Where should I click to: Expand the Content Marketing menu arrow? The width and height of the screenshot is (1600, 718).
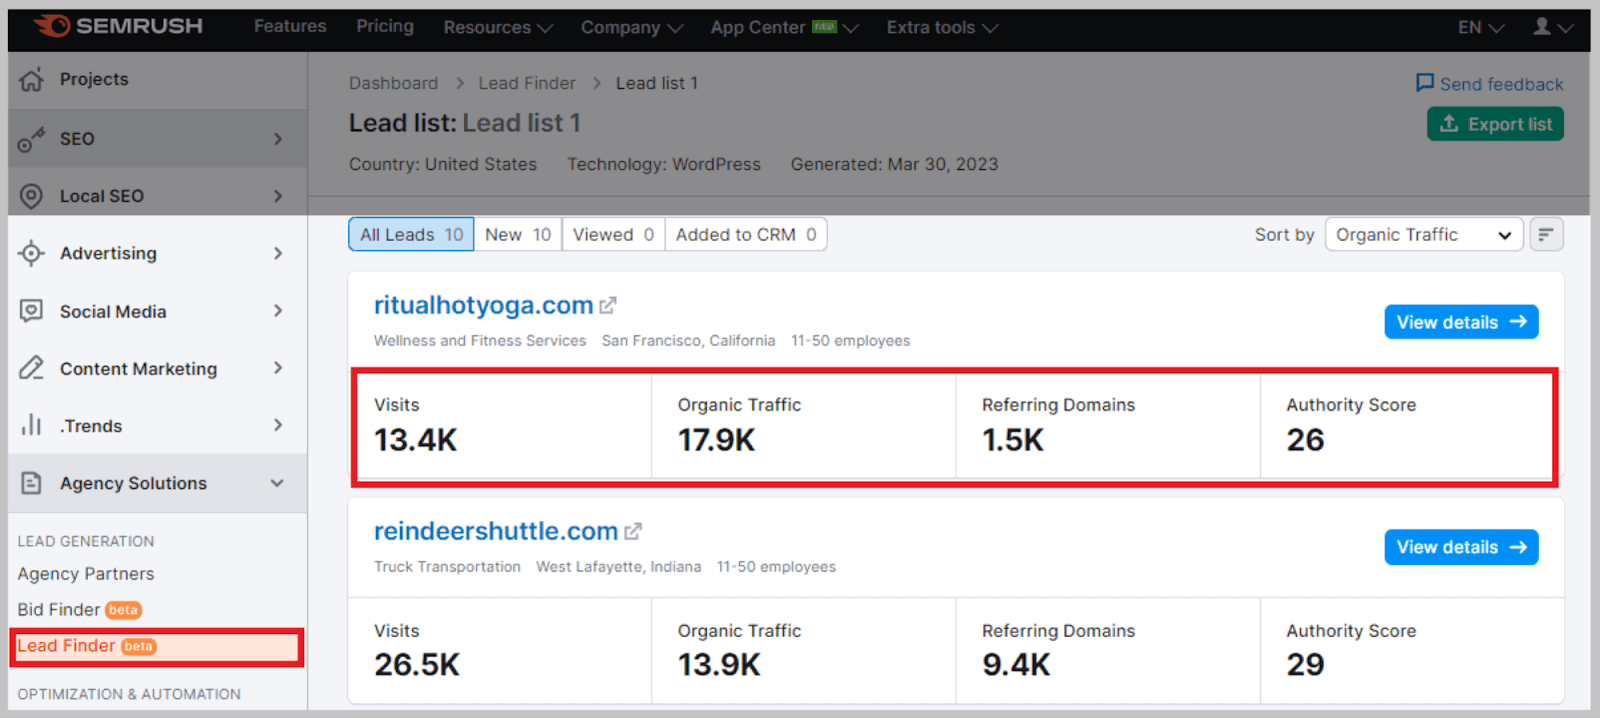278,368
